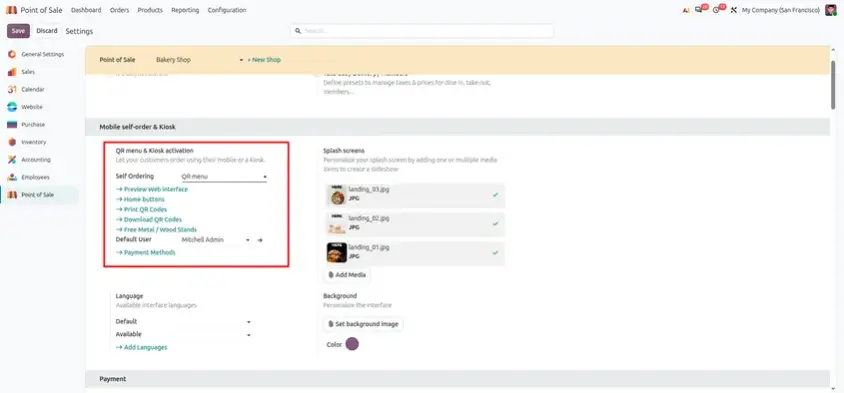Select the Point of Sale settings tab
844x393 pixels.
click(x=39, y=195)
